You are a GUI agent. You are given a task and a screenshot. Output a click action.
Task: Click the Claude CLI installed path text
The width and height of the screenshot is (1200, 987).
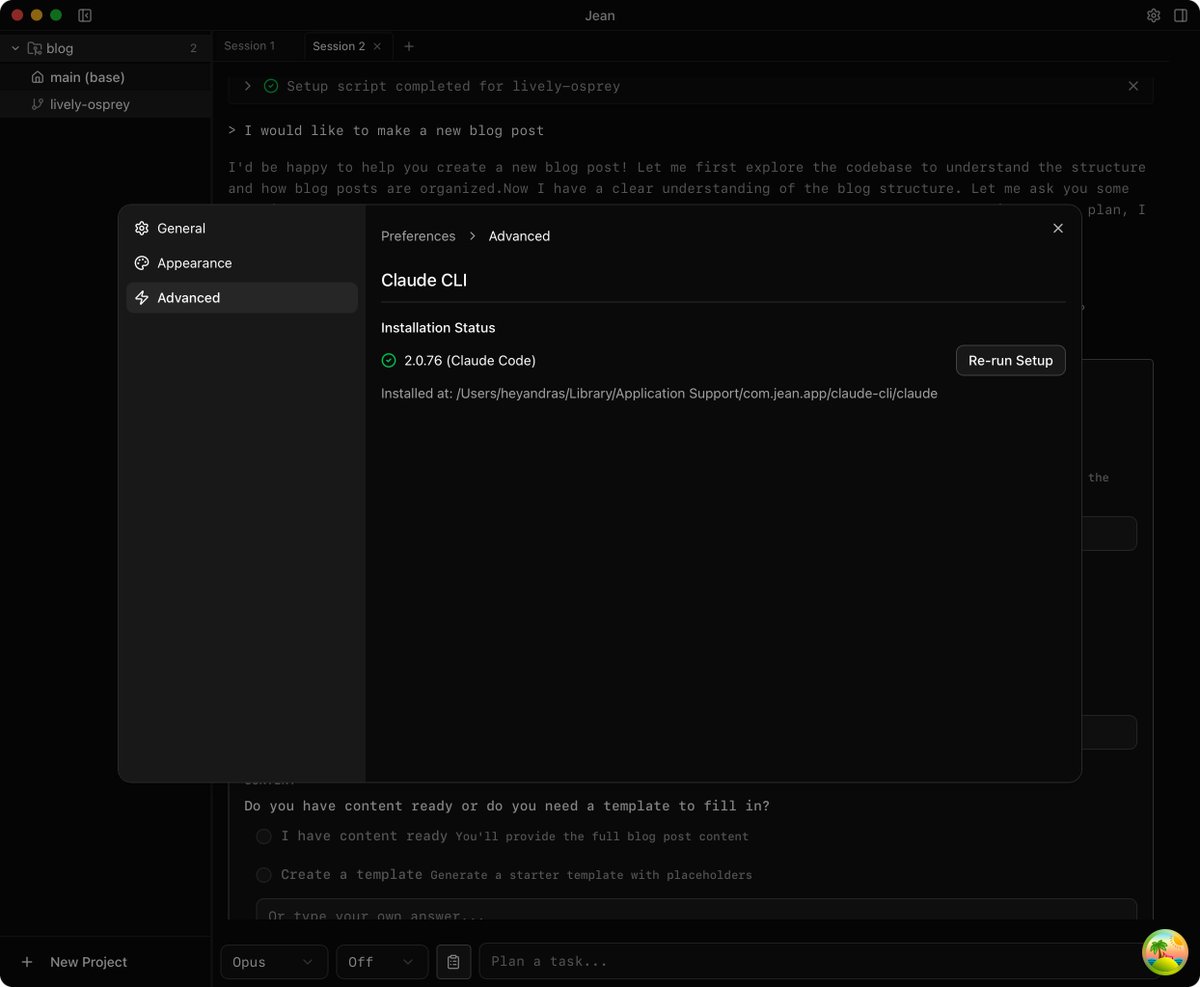click(659, 393)
